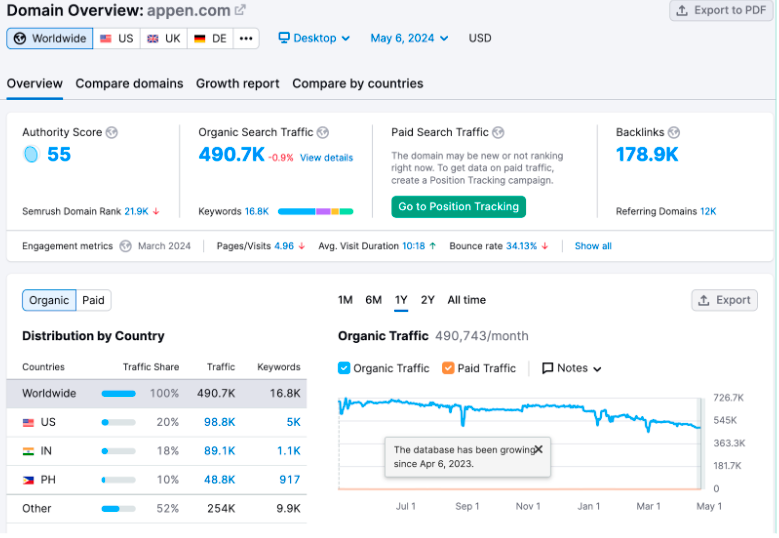
Task: Select 1M time range
Action: tap(345, 300)
